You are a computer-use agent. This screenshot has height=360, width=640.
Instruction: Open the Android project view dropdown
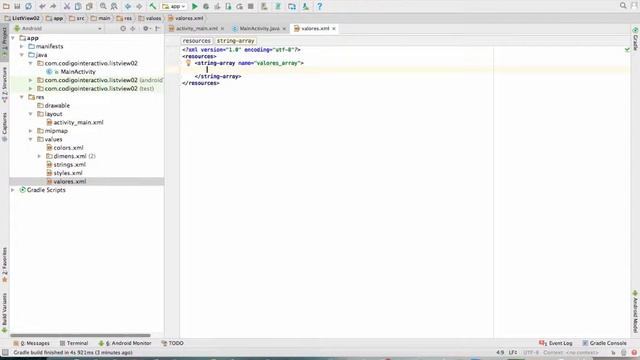tap(58, 29)
